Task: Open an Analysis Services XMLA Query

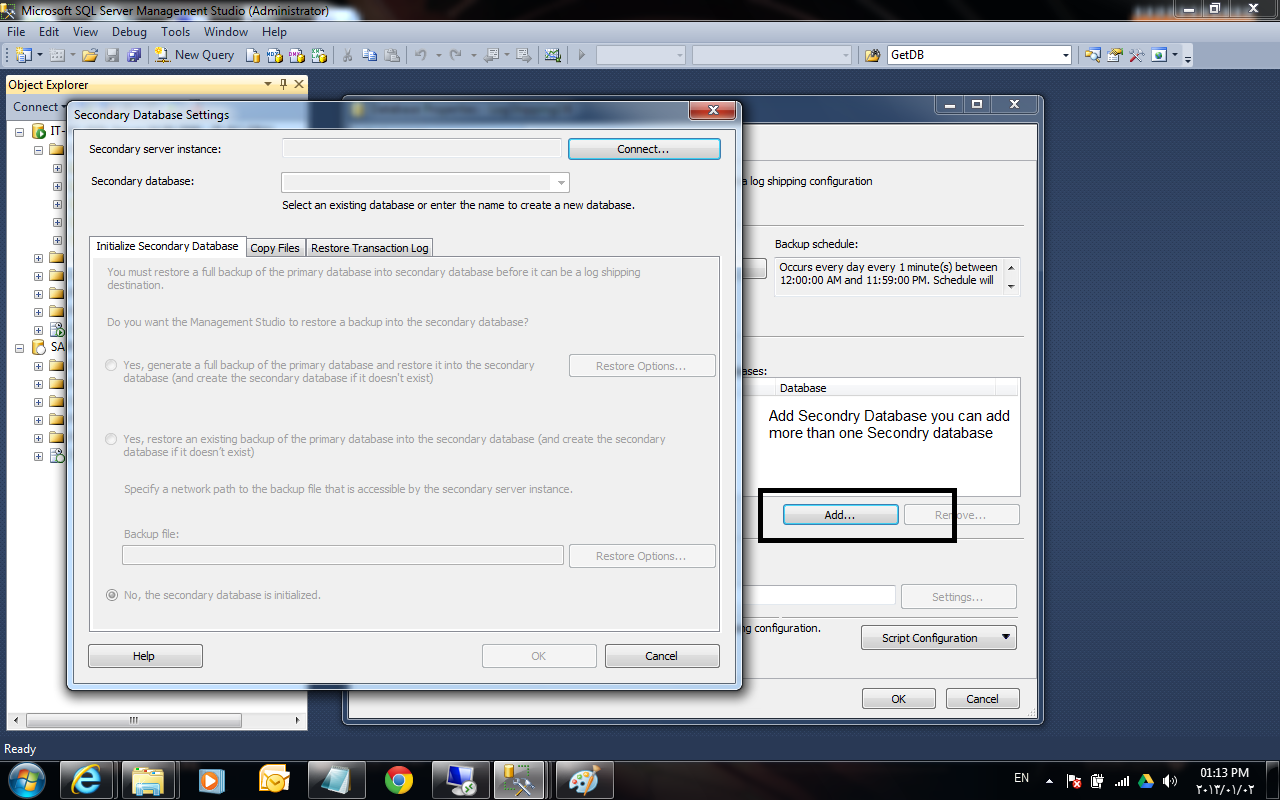Action: 319,55
